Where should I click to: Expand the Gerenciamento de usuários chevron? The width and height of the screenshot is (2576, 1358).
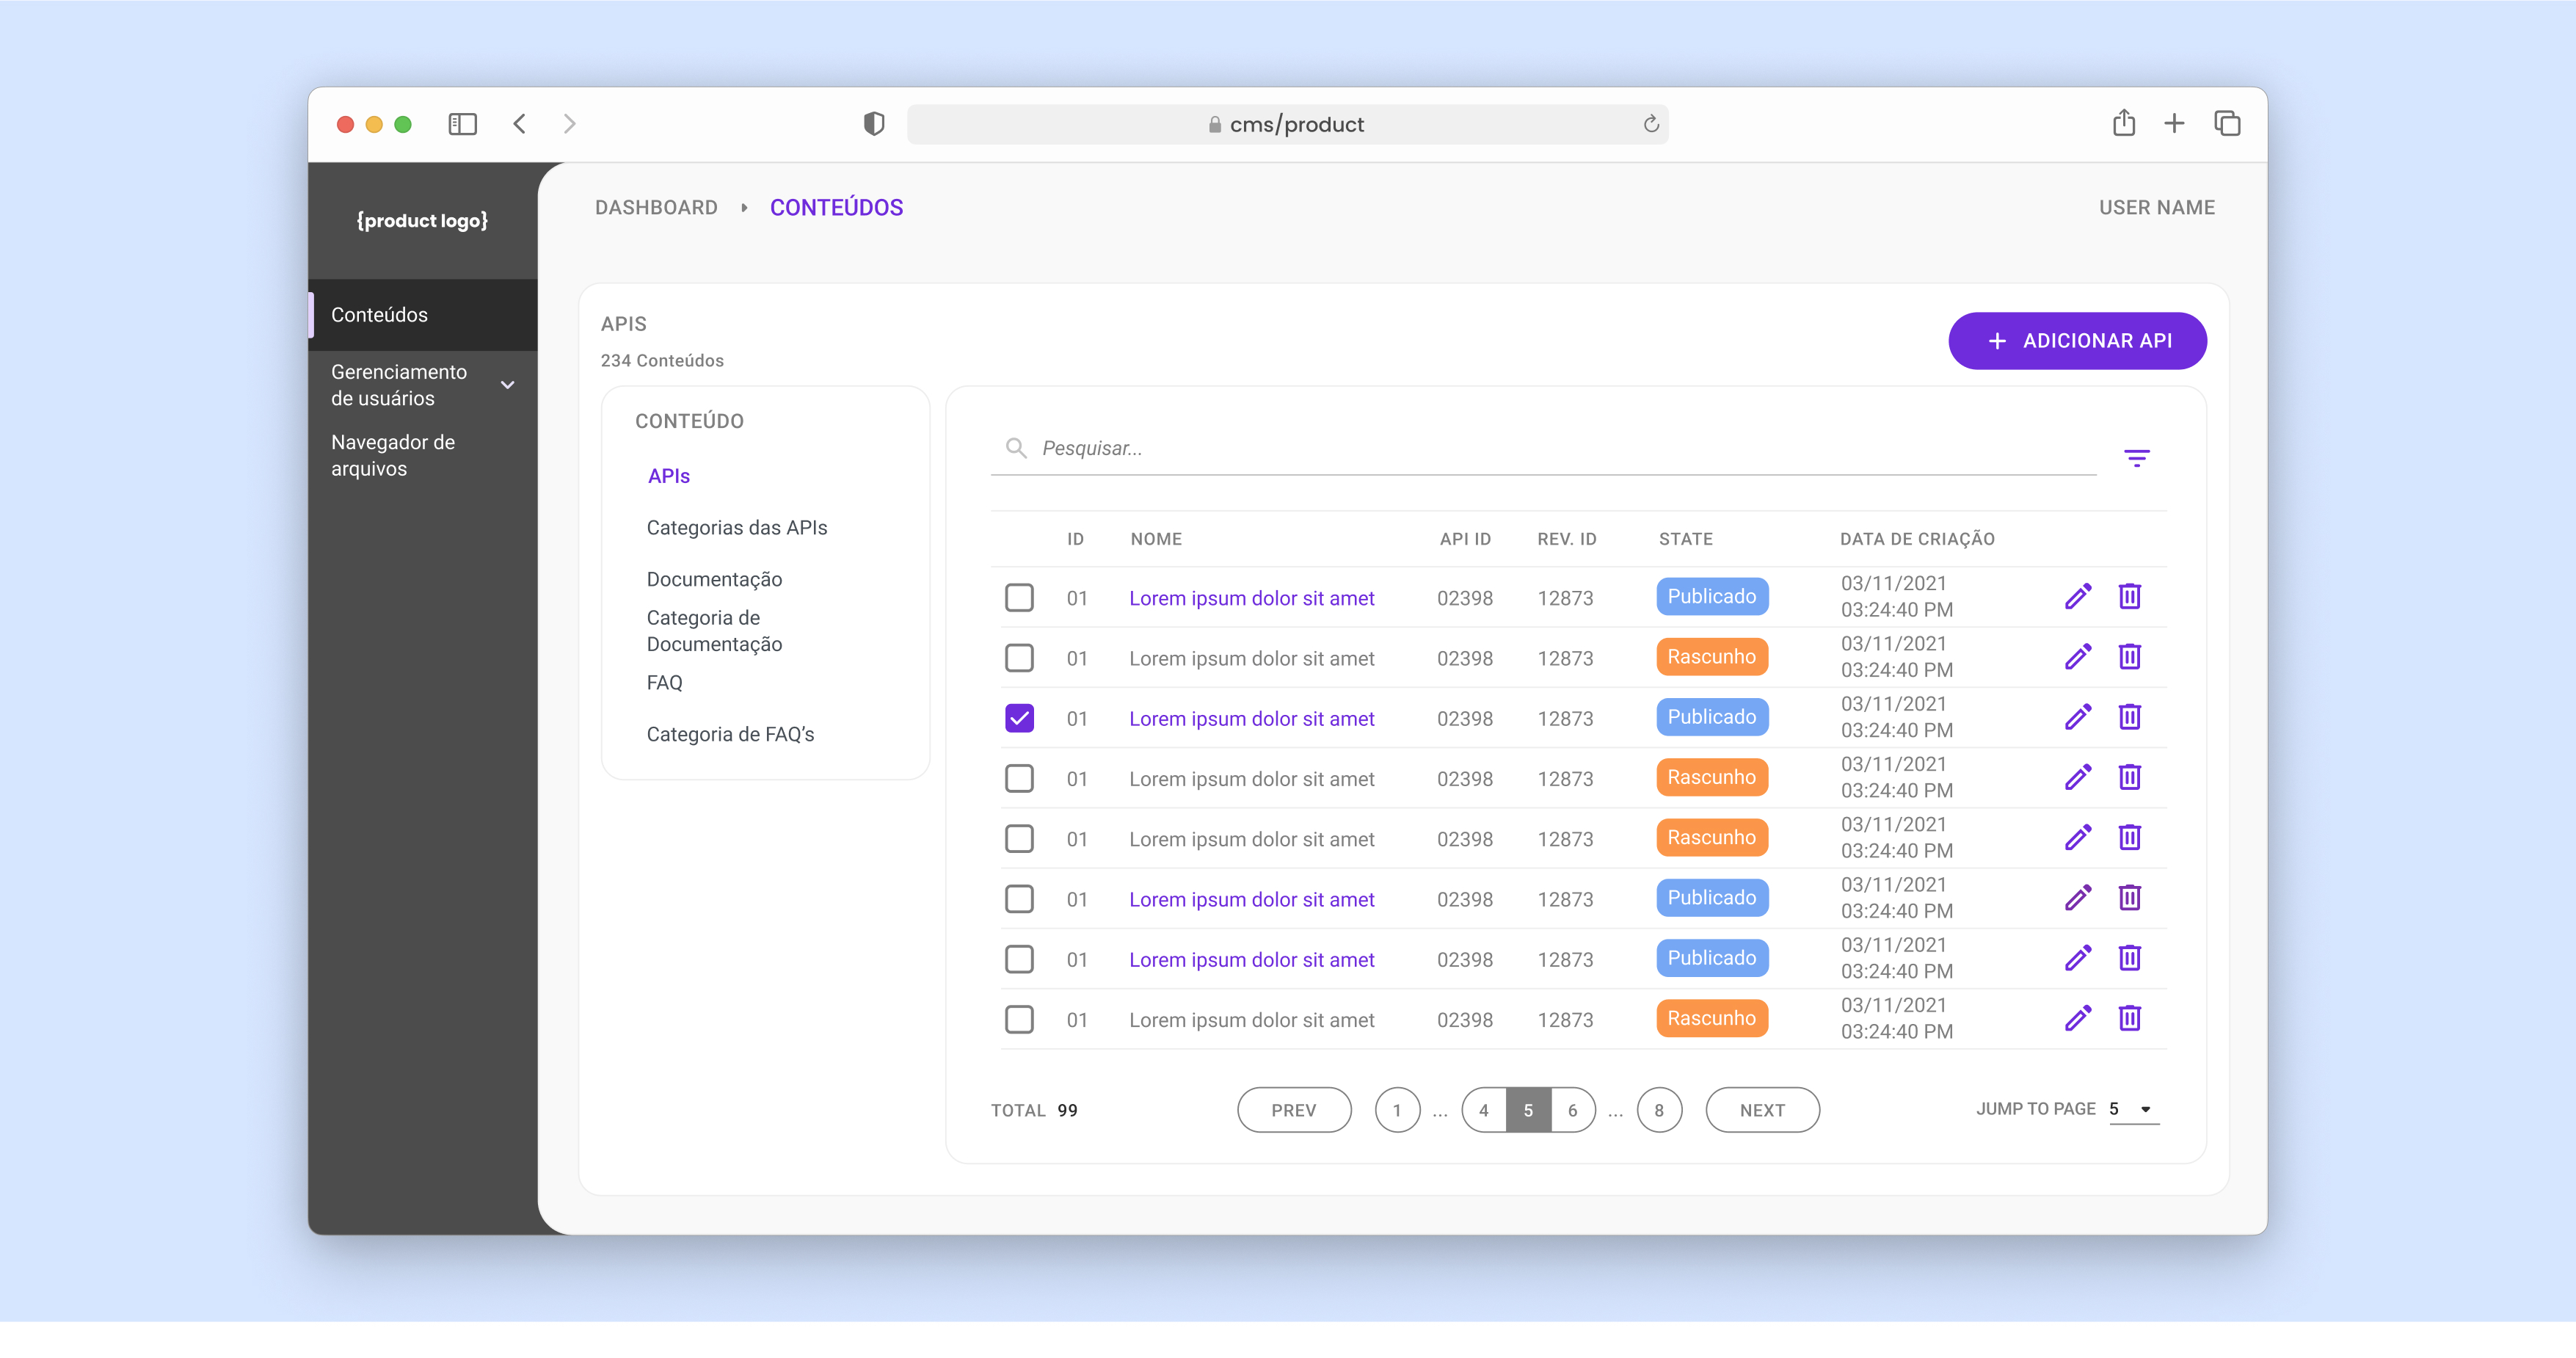tap(507, 385)
